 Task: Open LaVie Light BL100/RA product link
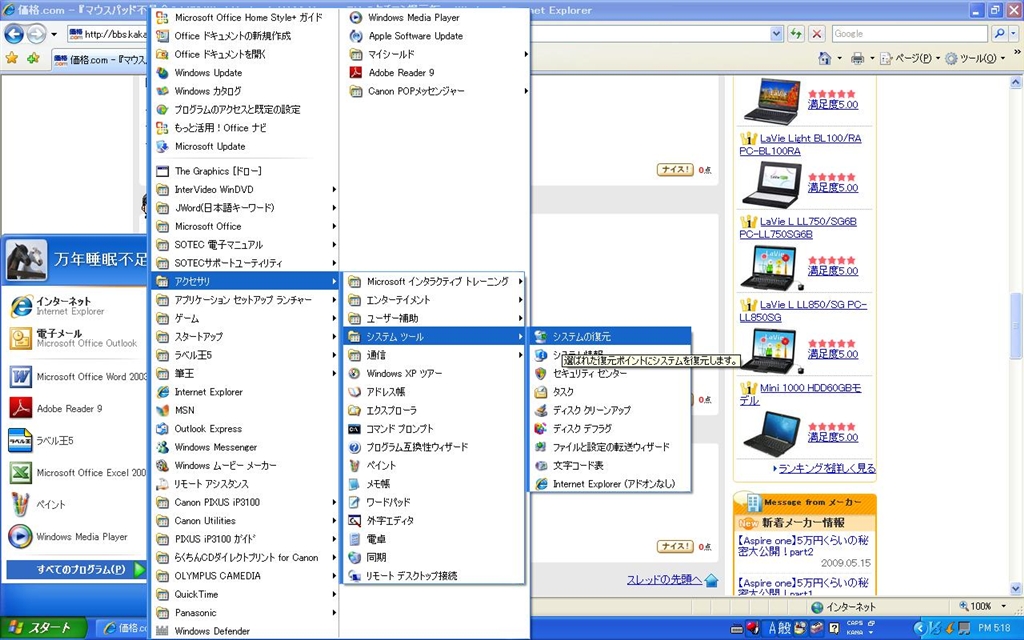tap(800, 144)
